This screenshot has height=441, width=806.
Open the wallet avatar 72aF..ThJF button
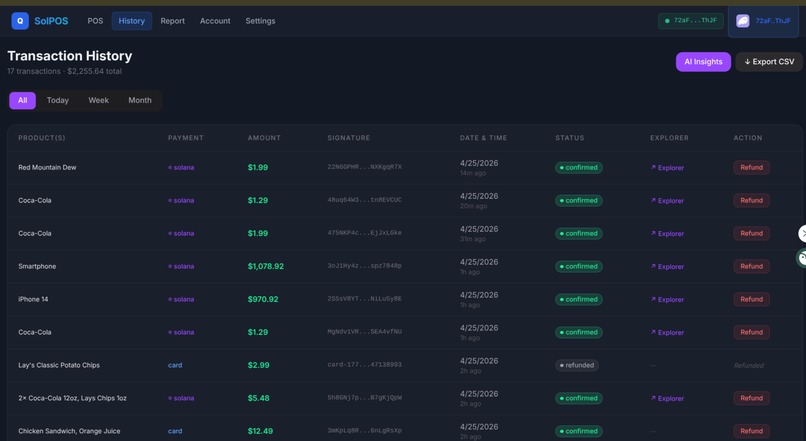point(763,21)
